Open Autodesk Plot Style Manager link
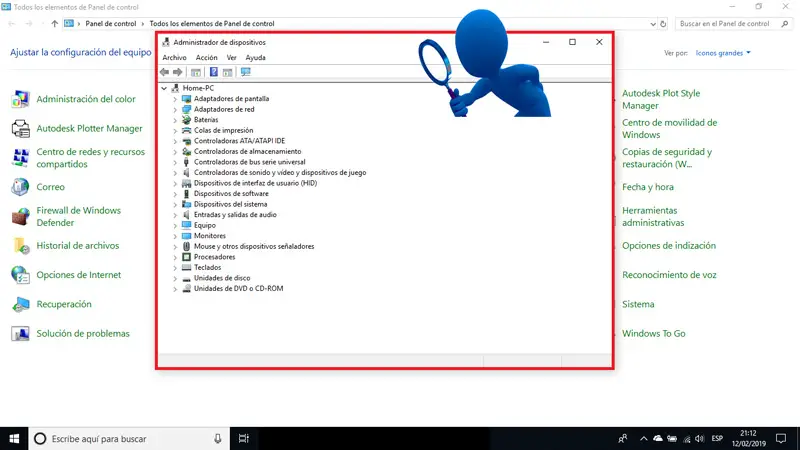 pyautogui.click(x=661, y=99)
